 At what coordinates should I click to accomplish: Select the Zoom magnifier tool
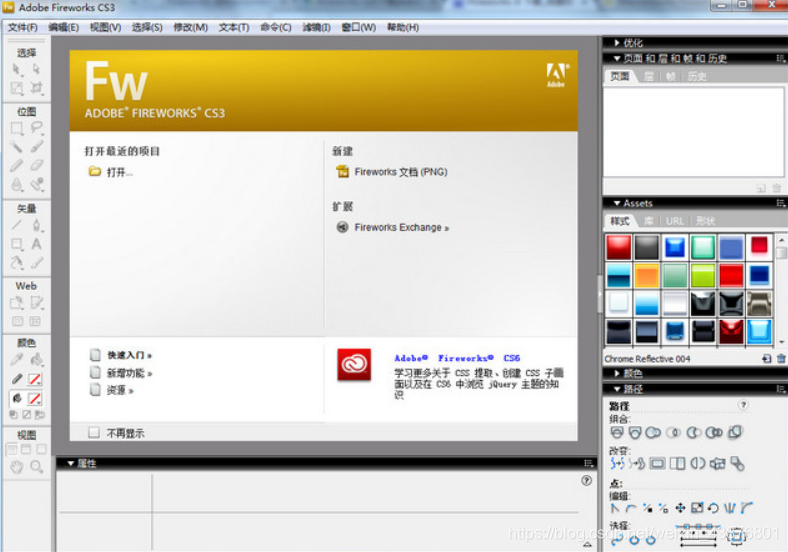click(x=36, y=467)
